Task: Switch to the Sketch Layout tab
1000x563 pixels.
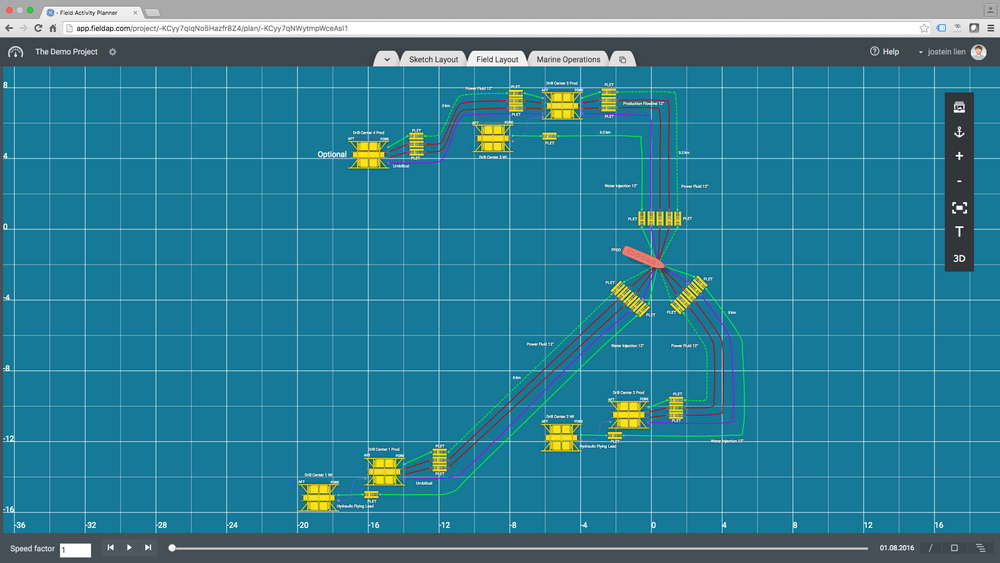Action: (x=433, y=60)
